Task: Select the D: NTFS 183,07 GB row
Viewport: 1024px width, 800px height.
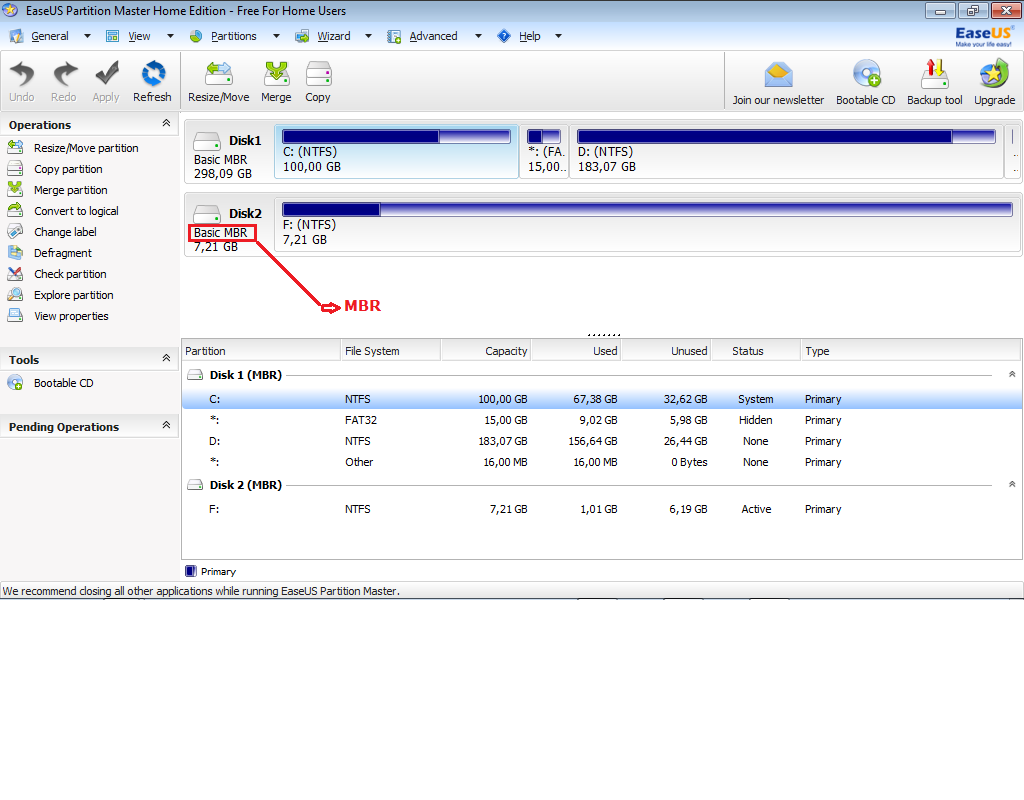Action: coord(601,441)
